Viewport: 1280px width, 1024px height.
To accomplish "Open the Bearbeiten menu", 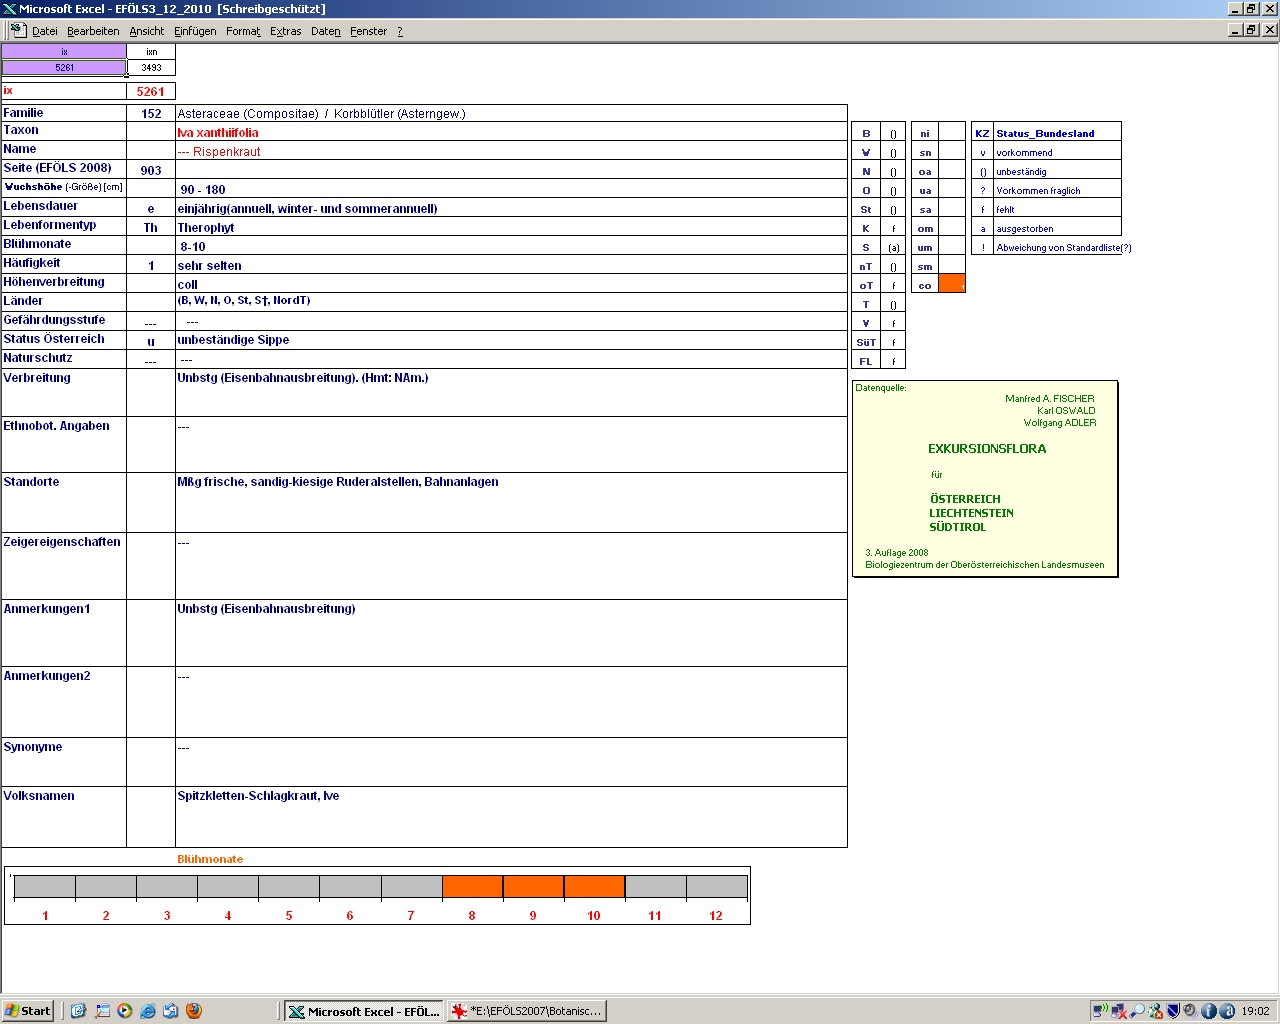I will [93, 31].
